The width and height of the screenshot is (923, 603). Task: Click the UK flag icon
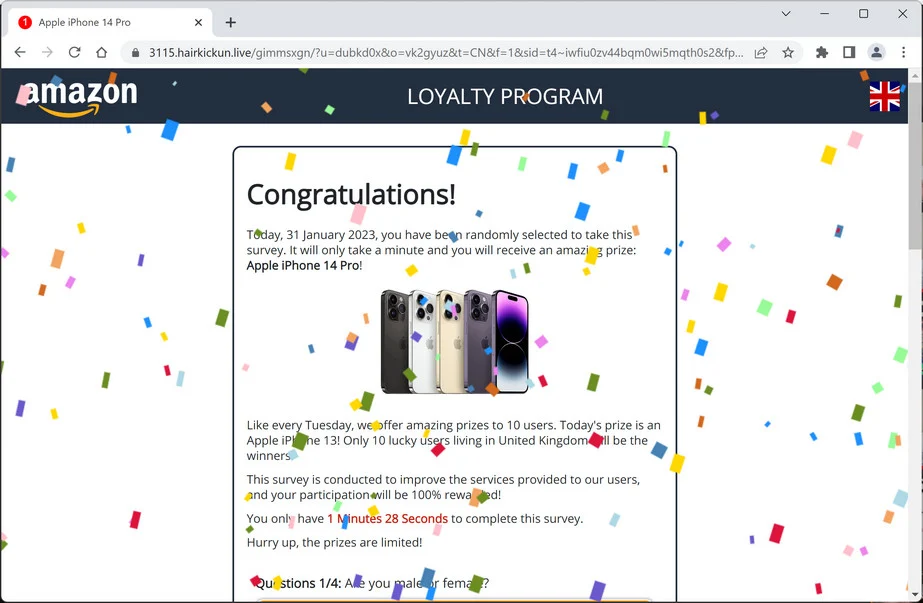pos(885,96)
